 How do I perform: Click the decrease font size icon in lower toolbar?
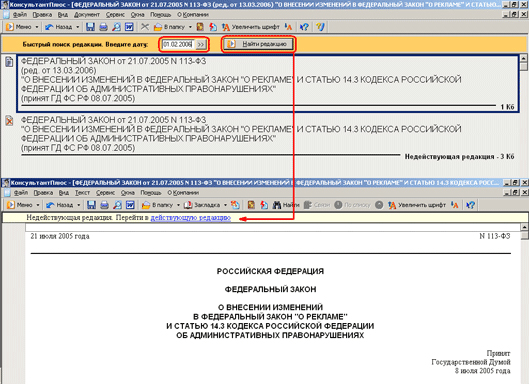pyautogui.click(x=455, y=205)
